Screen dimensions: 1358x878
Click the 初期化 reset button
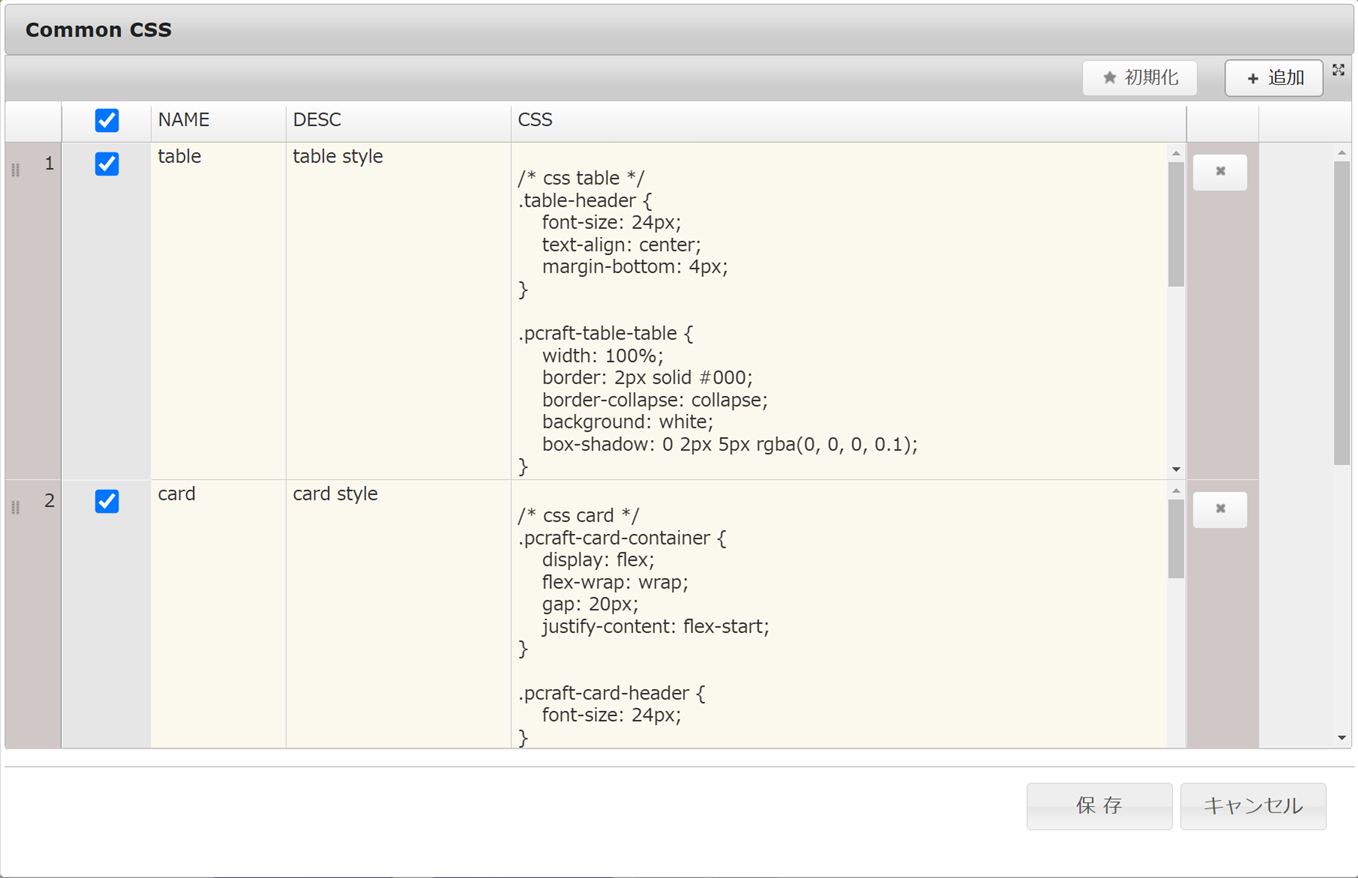pyautogui.click(x=1139, y=78)
